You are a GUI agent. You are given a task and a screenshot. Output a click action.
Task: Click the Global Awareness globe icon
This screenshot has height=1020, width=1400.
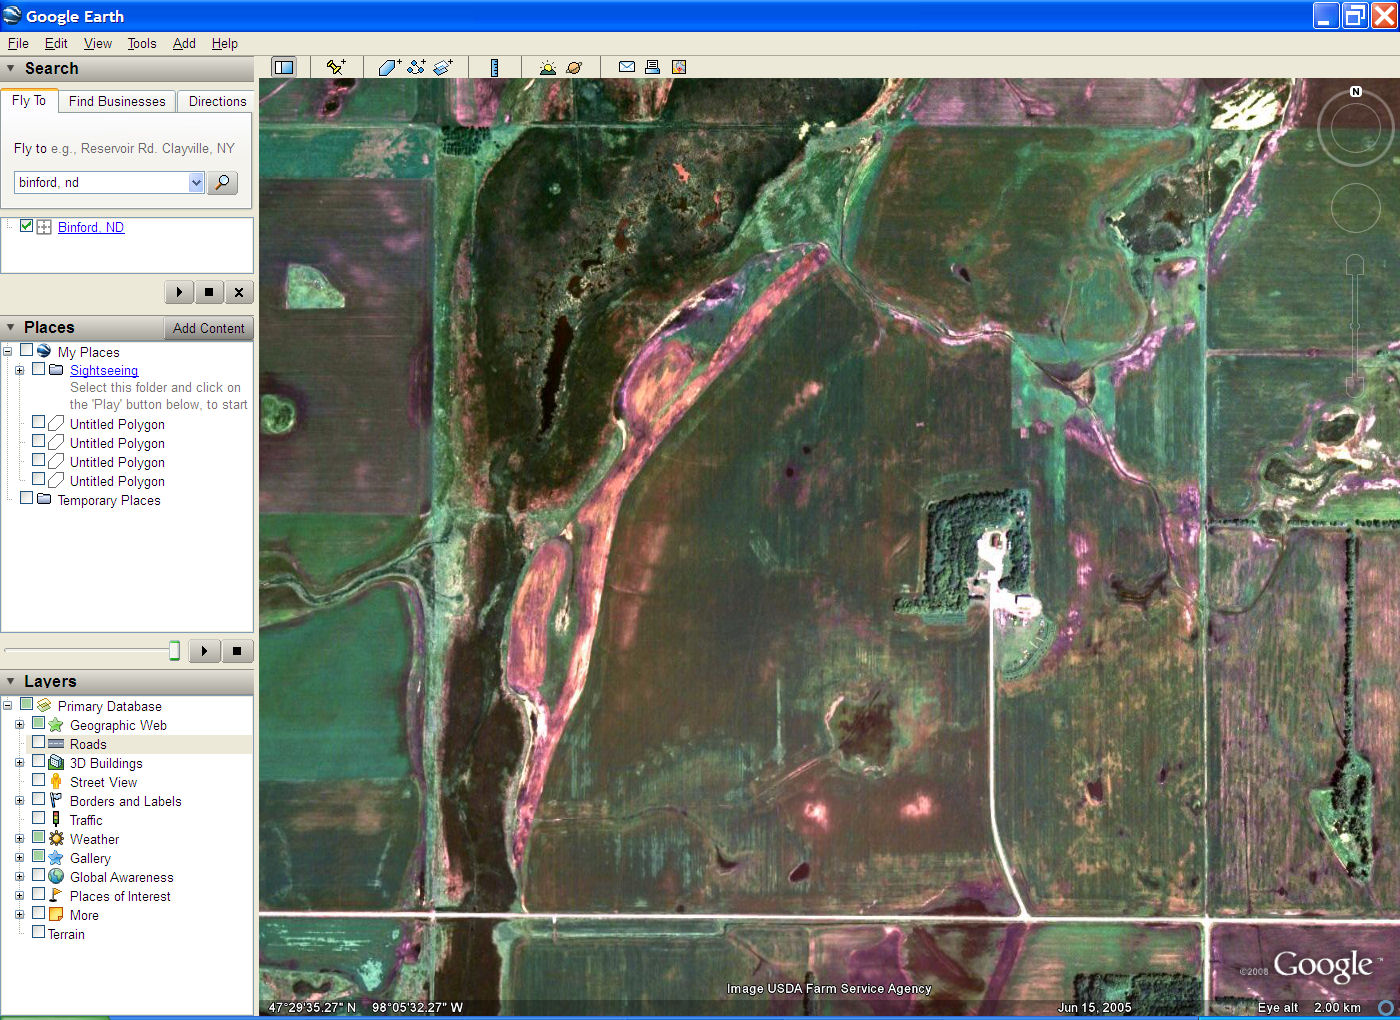[x=56, y=877]
